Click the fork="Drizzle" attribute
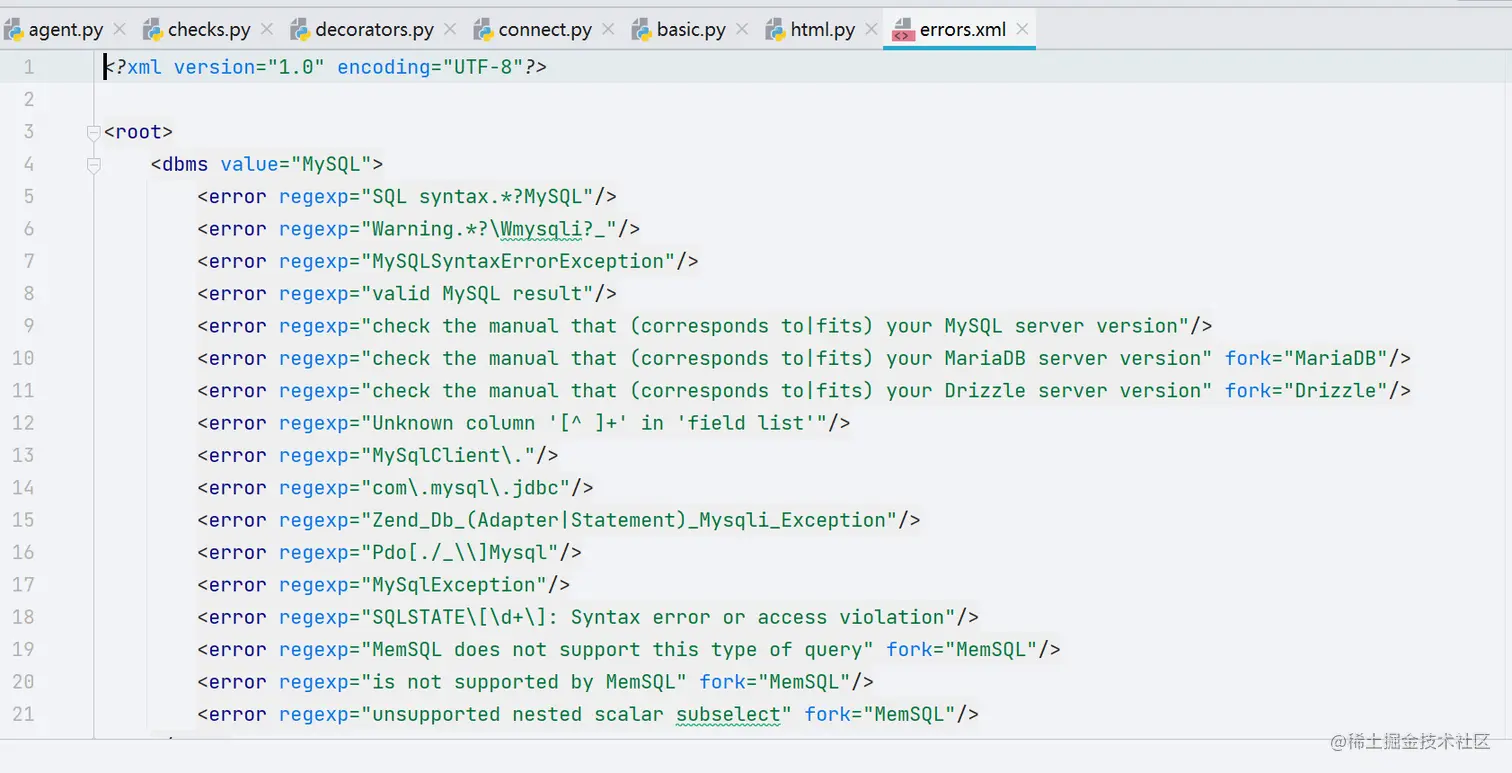The image size is (1512, 773). [x=1307, y=390]
